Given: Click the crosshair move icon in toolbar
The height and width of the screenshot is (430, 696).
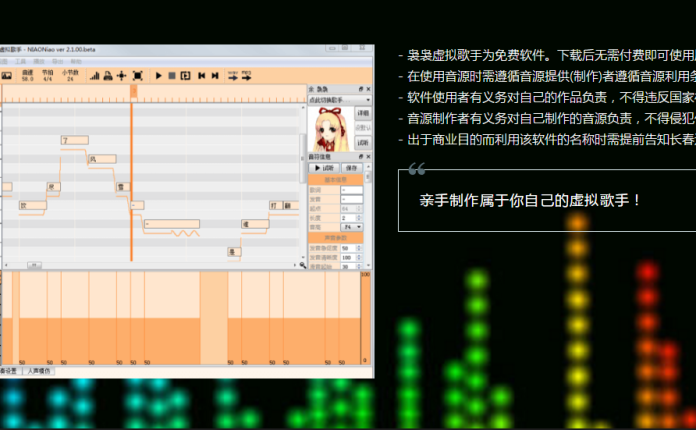Looking at the screenshot, I should coord(121,76).
